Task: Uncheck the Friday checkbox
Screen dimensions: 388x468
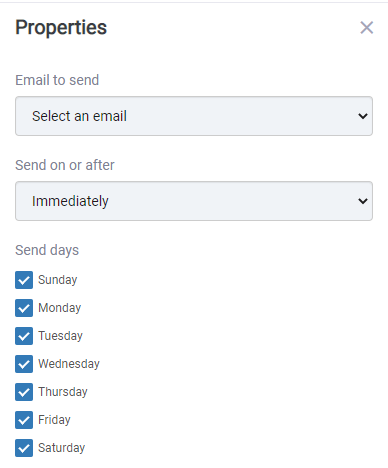Action: point(24,420)
